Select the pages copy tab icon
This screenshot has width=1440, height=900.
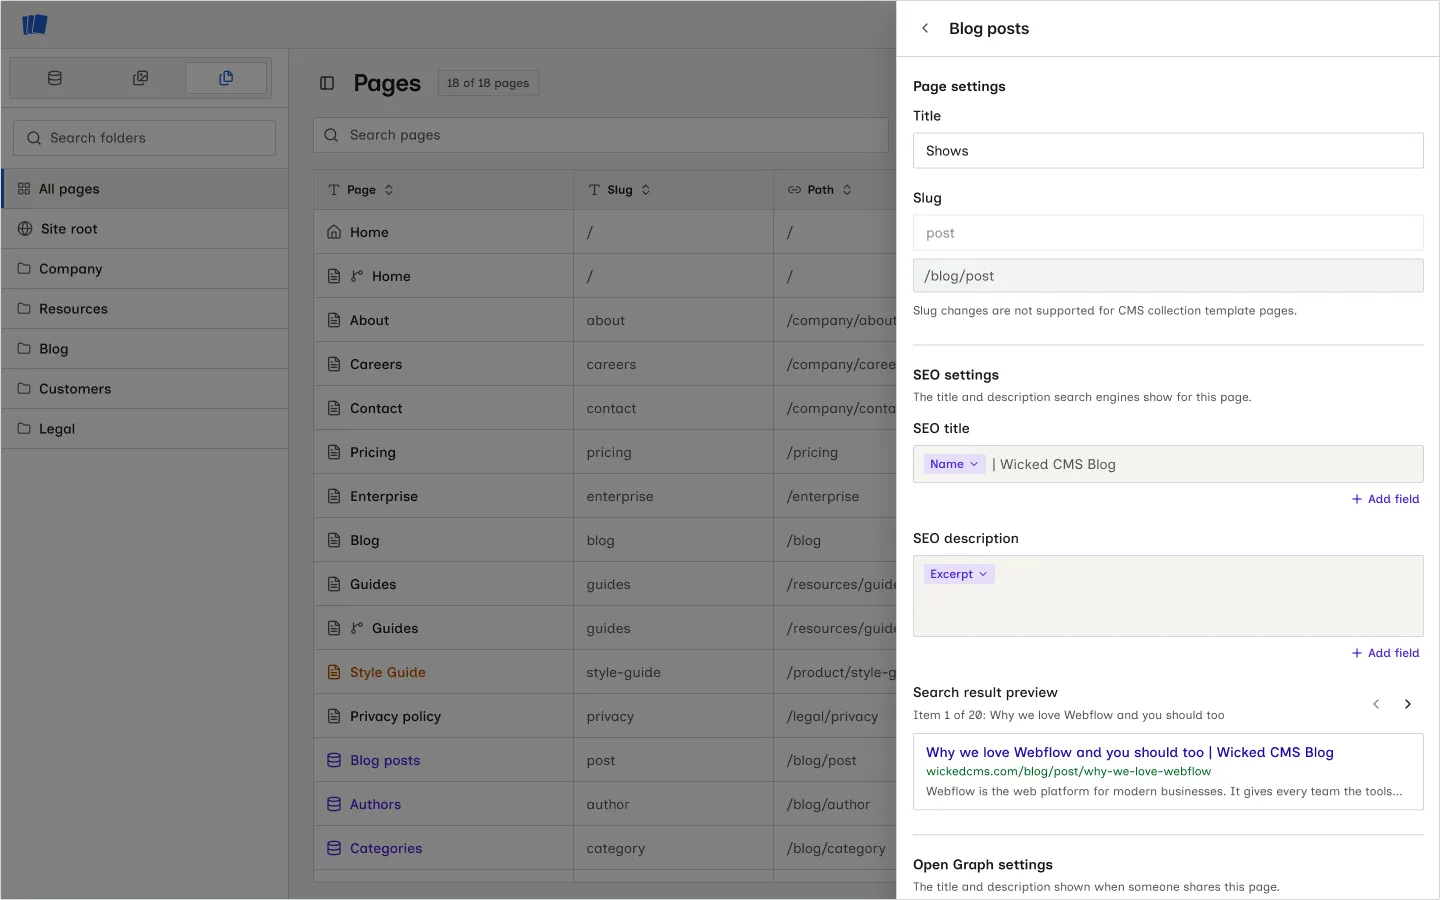(x=226, y=78)
